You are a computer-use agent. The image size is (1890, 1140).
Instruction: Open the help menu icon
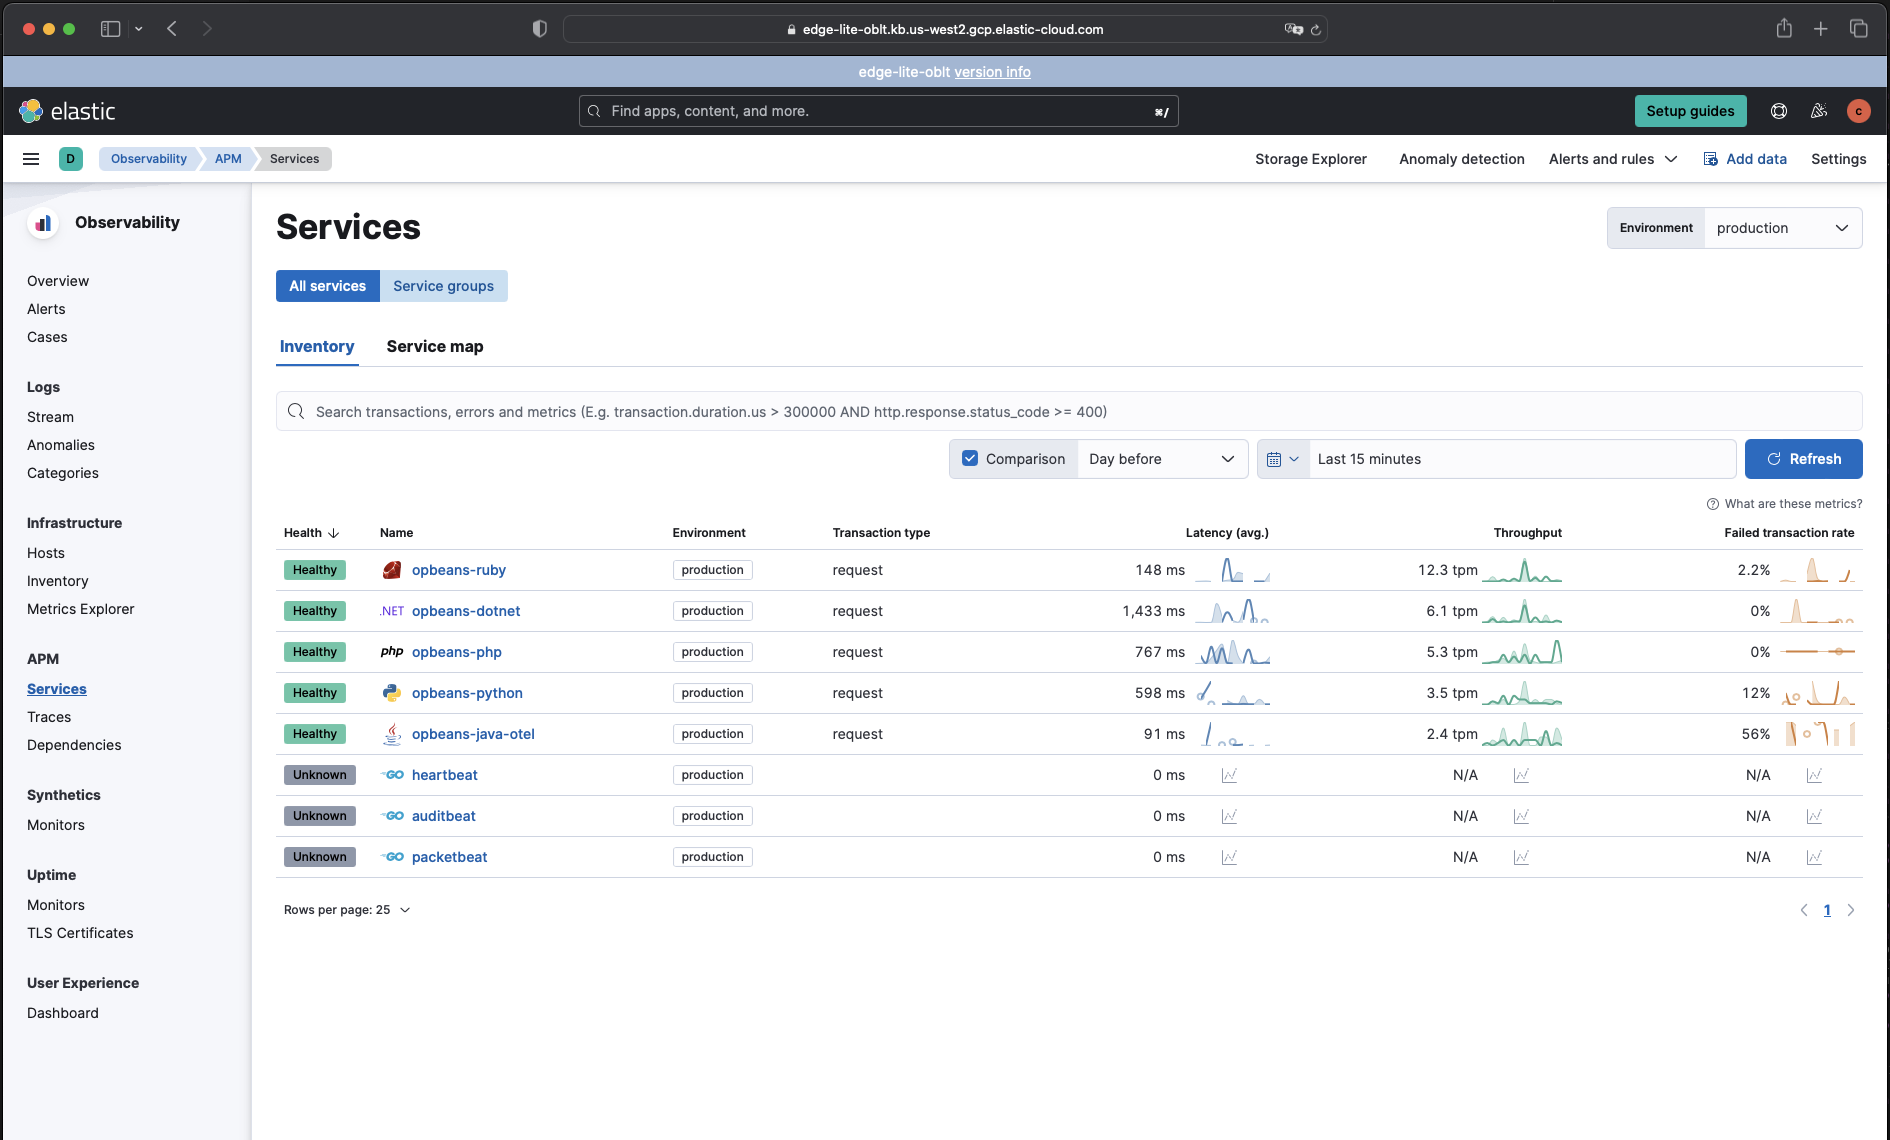pos(1779,111)
